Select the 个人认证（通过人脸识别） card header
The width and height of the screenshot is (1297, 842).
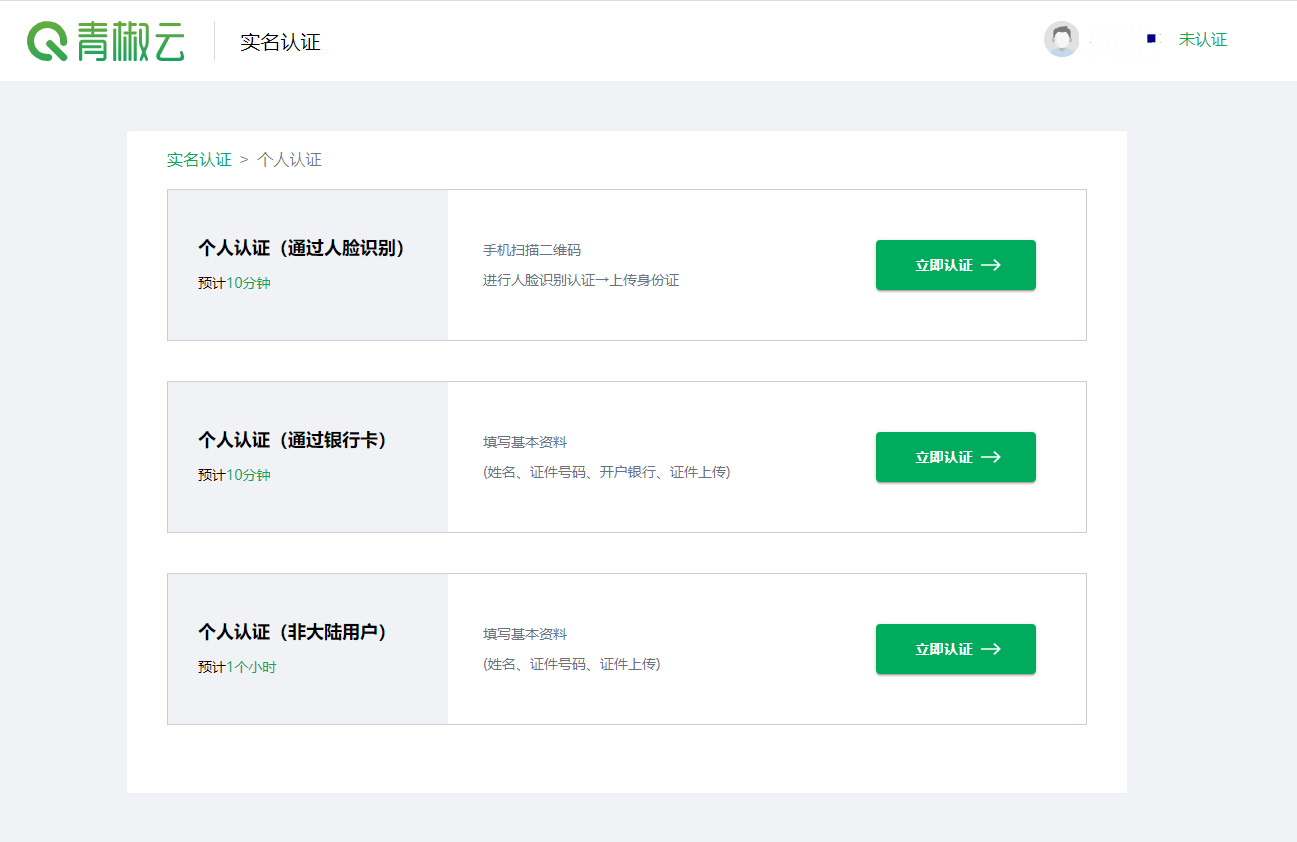click(x=302, y=247)
